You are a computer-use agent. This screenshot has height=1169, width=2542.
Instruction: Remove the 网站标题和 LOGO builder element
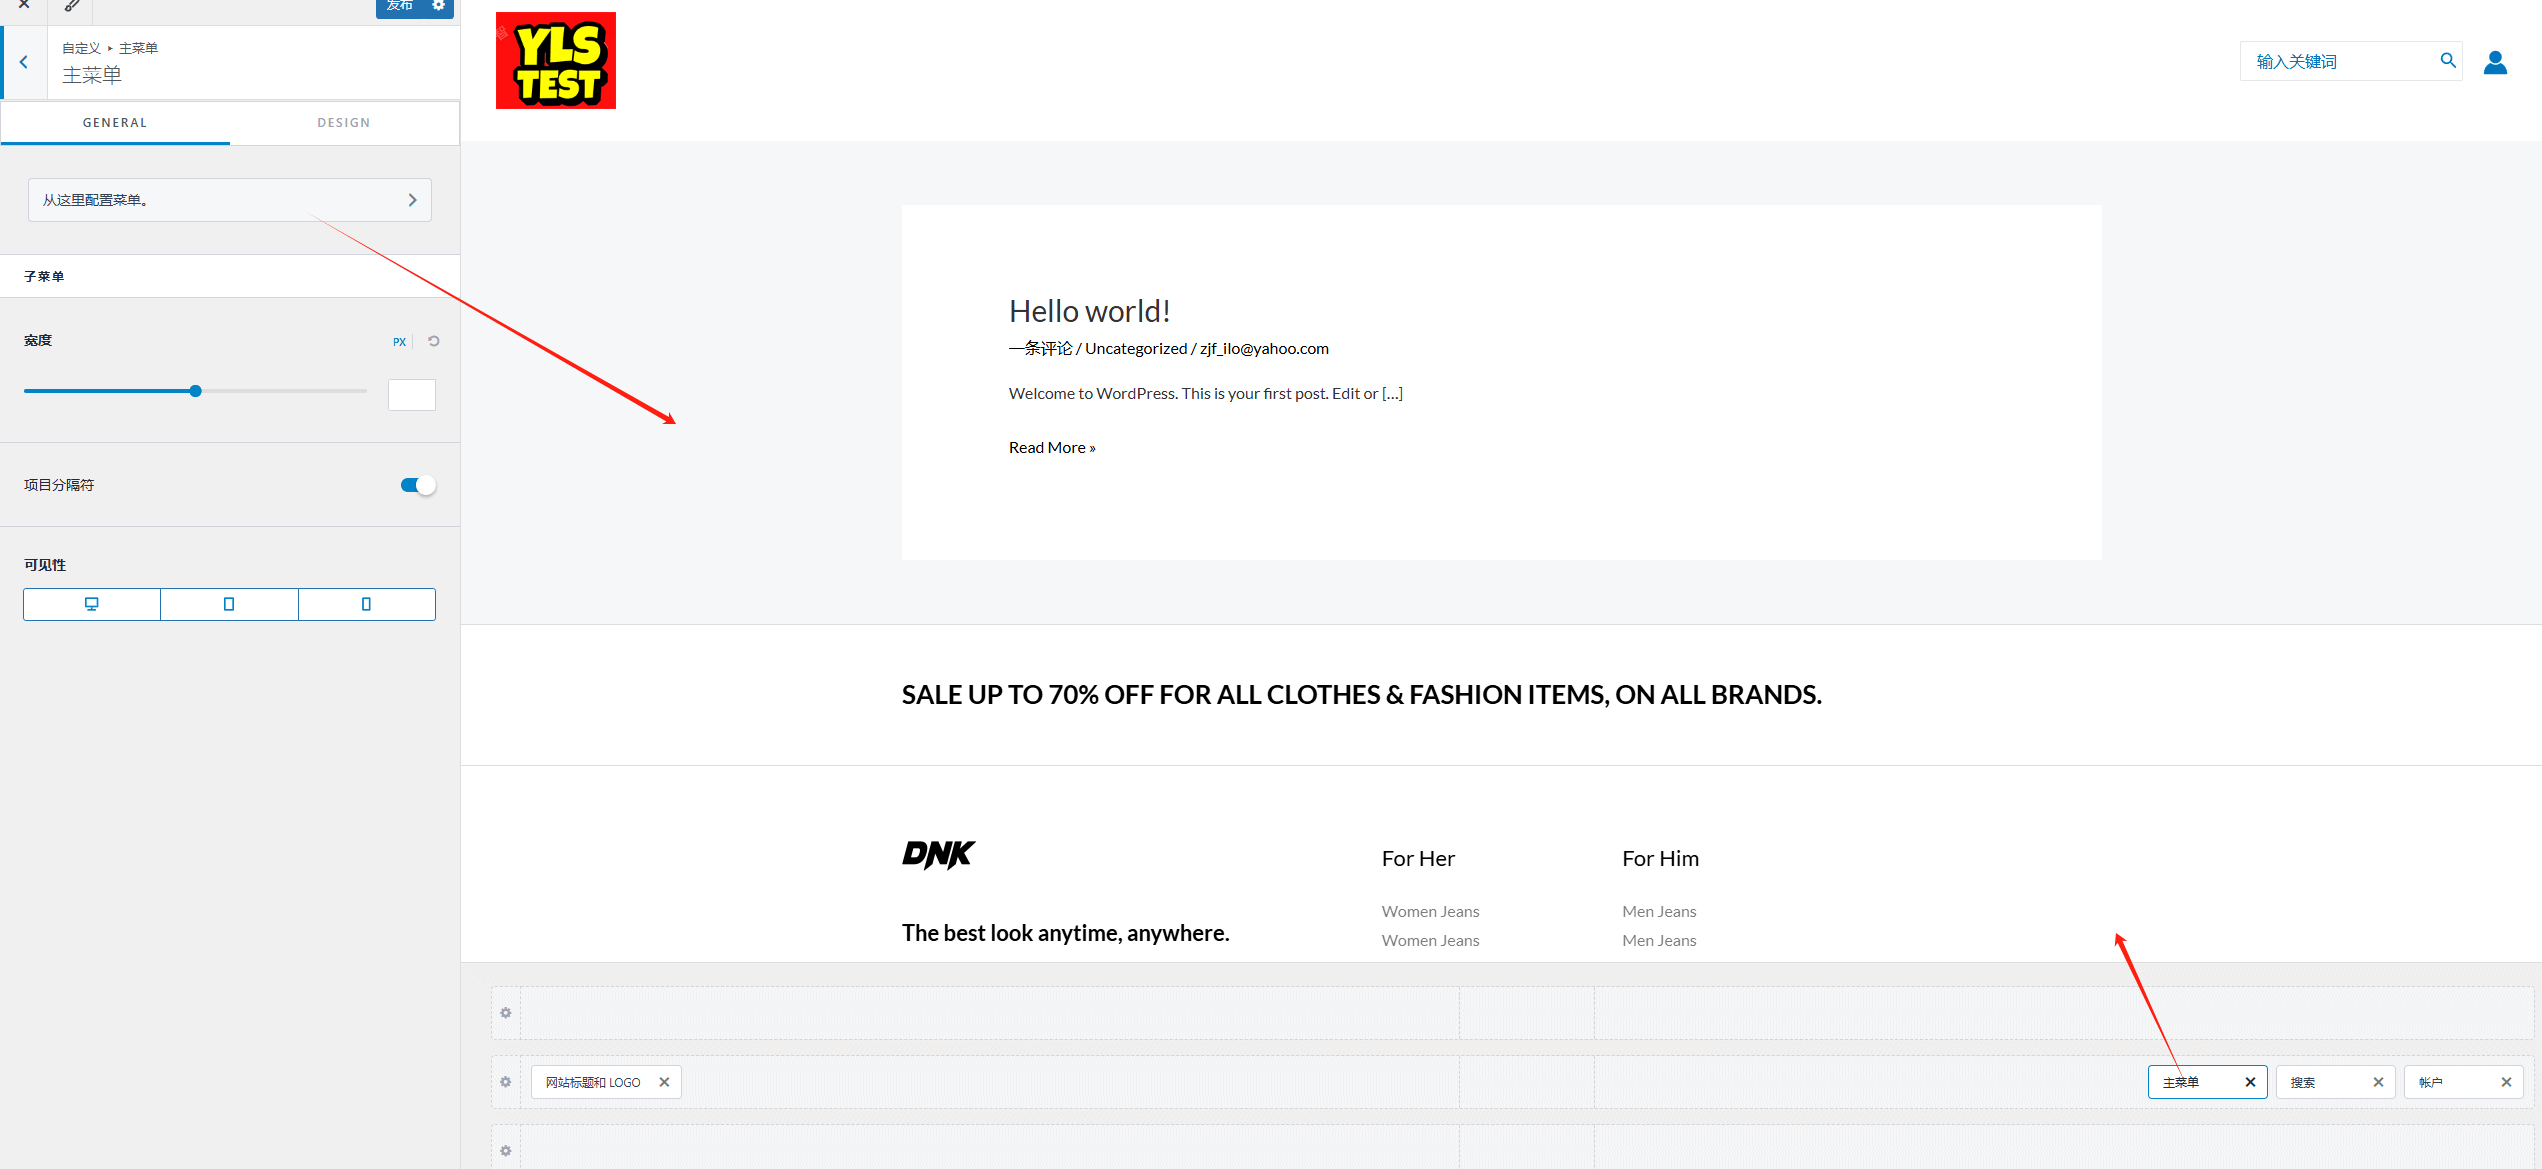coord(664,1082)
